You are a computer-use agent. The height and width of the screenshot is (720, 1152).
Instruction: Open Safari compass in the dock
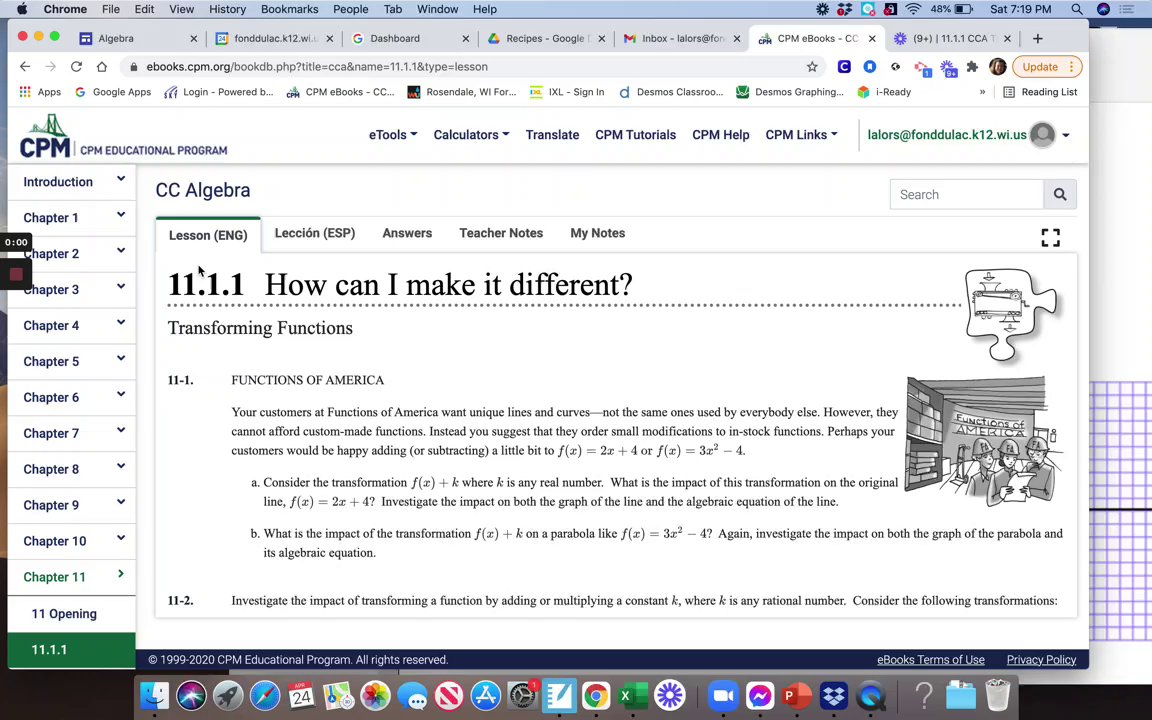(264, 695)
